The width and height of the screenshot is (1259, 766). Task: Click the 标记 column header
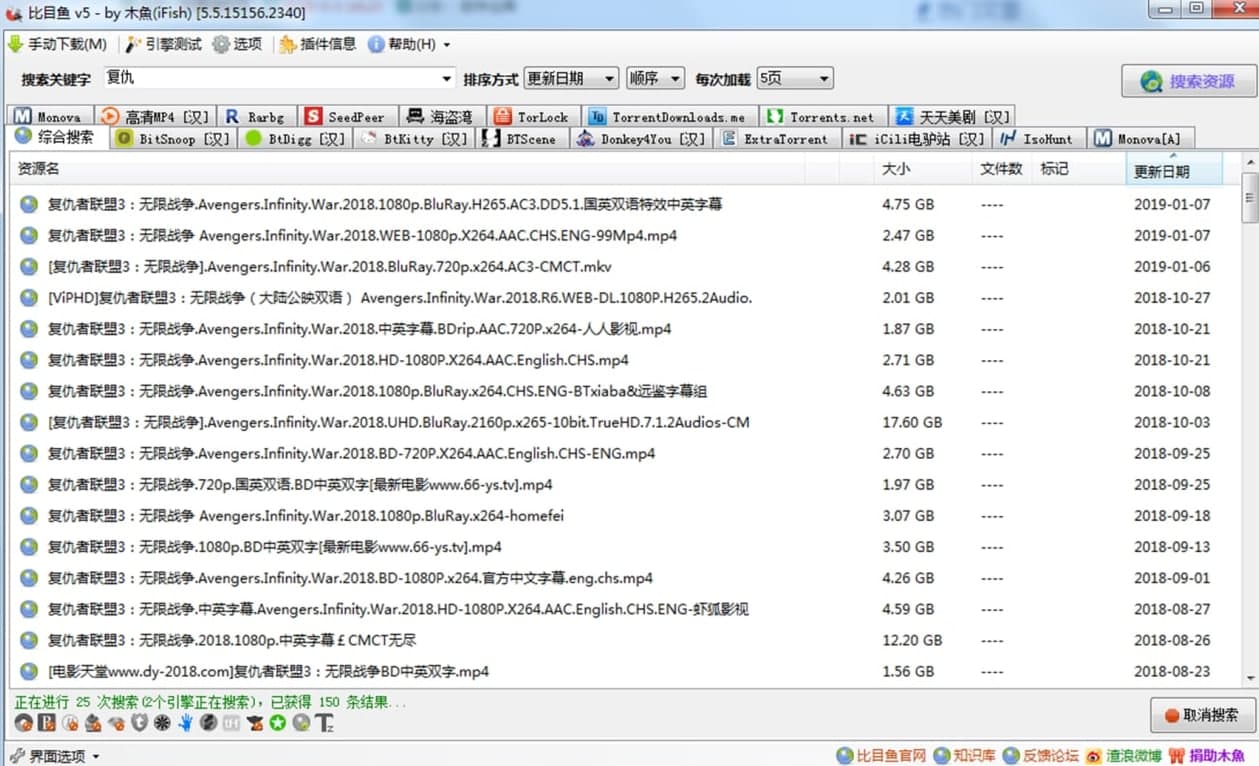(1078, 169)
